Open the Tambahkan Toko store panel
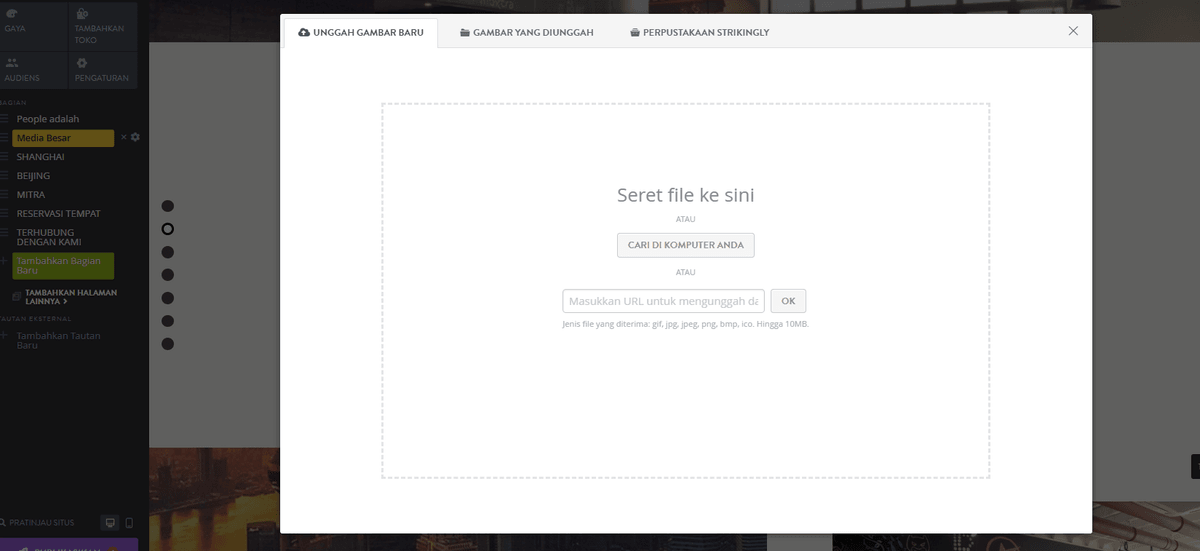The width and height of the screenshot is (1200, 551). 103,24
